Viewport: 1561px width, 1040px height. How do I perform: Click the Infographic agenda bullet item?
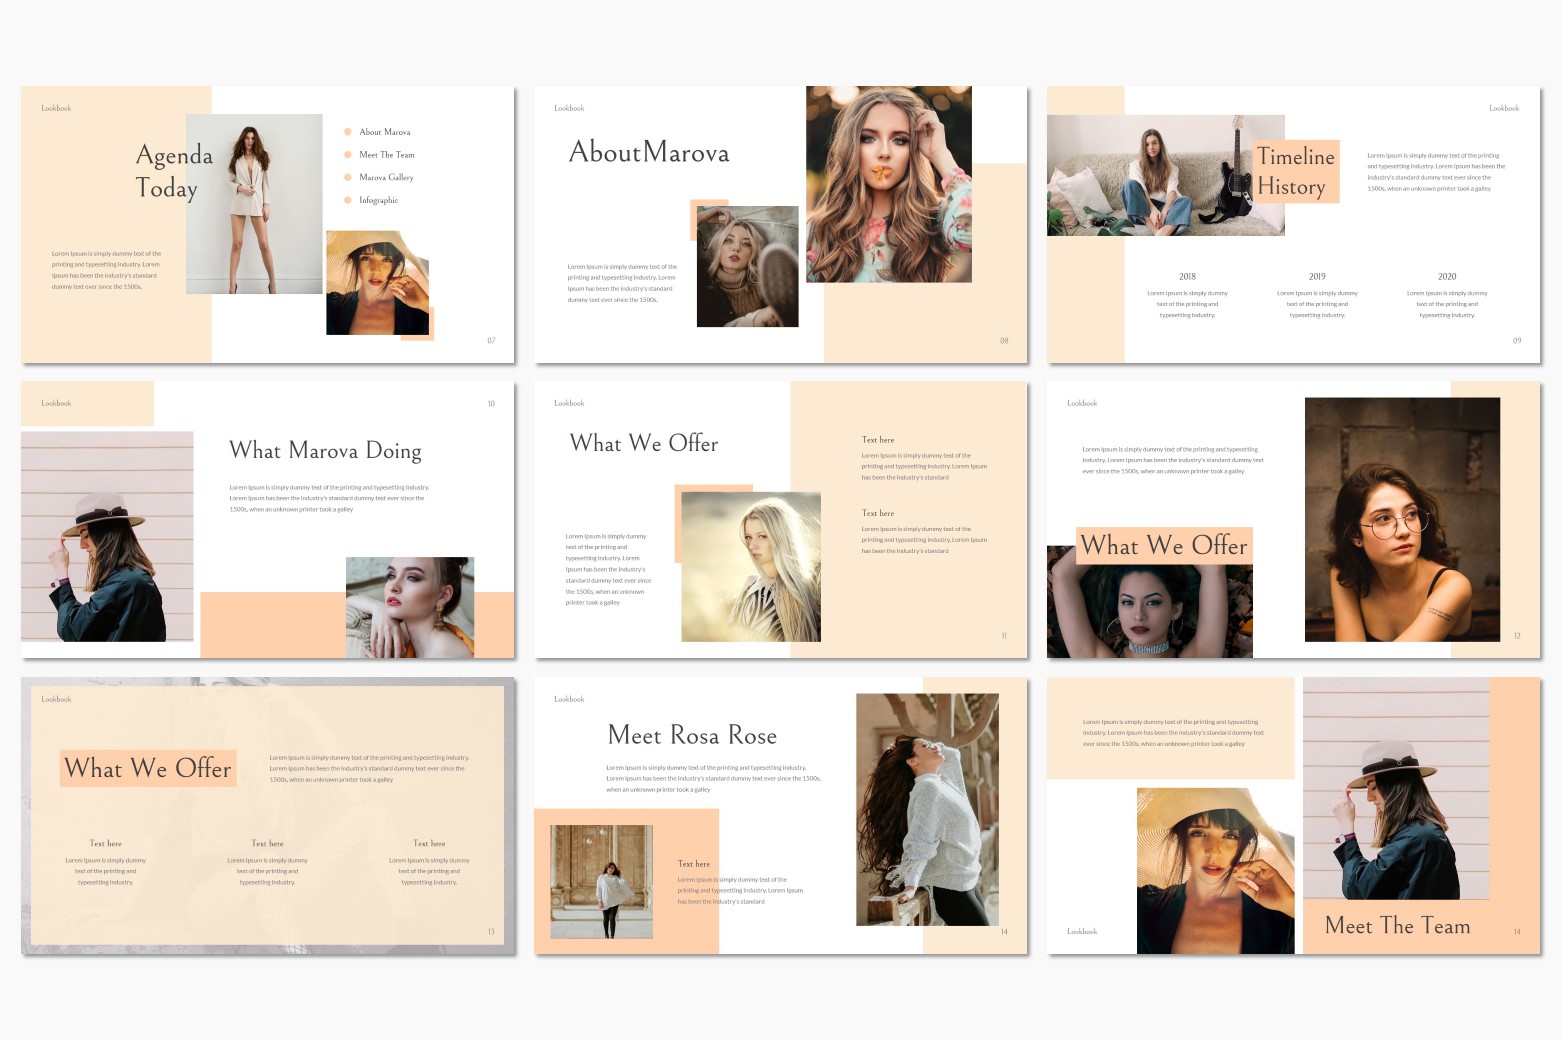point(378,200)
